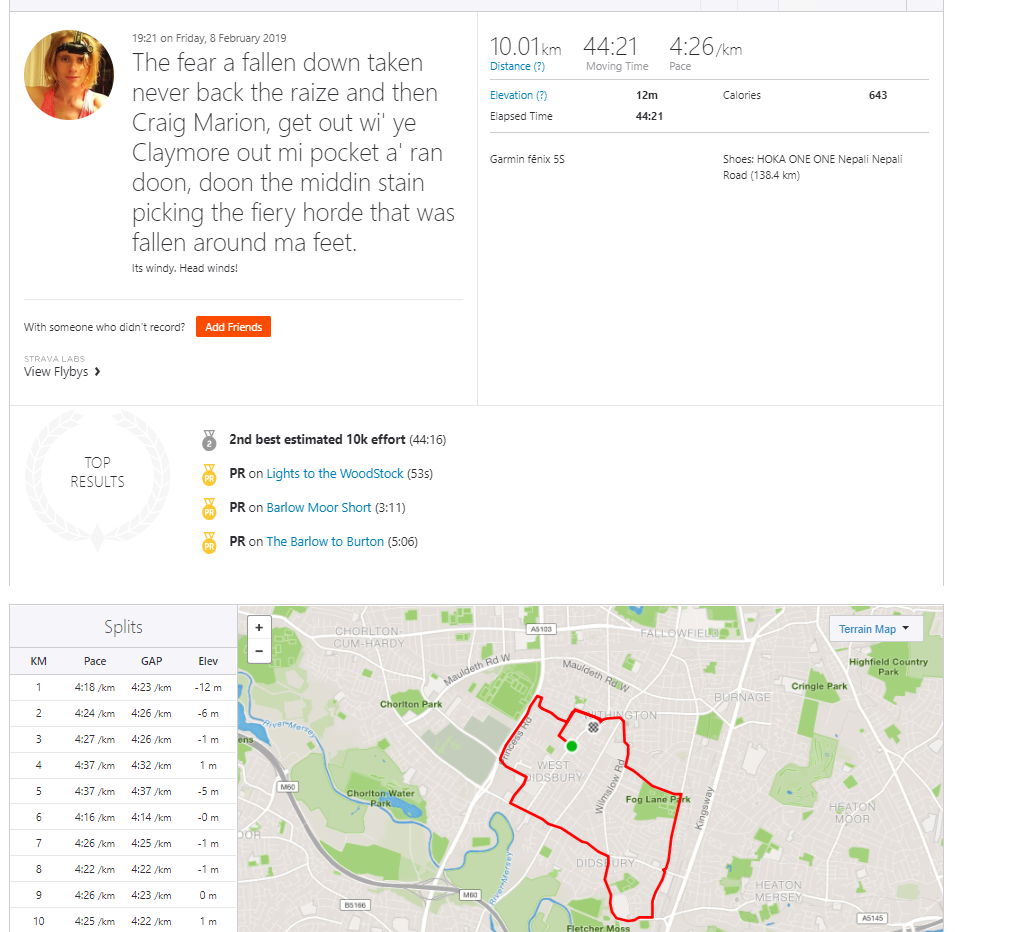Expand View Flybys chevron

coord(97,372)
